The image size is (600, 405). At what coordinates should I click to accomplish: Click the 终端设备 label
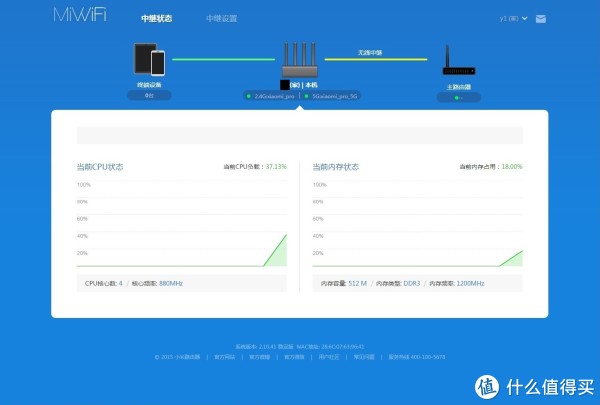149,85
